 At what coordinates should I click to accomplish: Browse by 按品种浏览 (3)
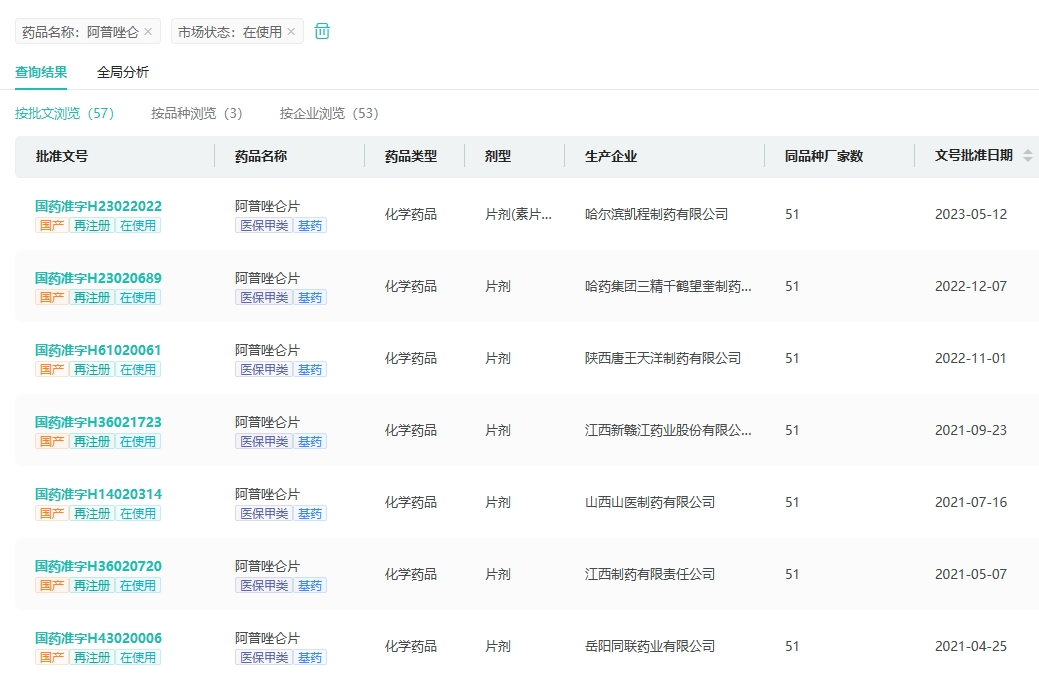[196, 113]
